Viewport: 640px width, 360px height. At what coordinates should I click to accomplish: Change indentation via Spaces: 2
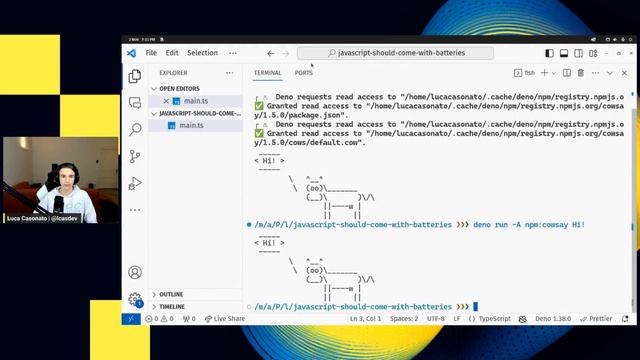pos(404,319)
